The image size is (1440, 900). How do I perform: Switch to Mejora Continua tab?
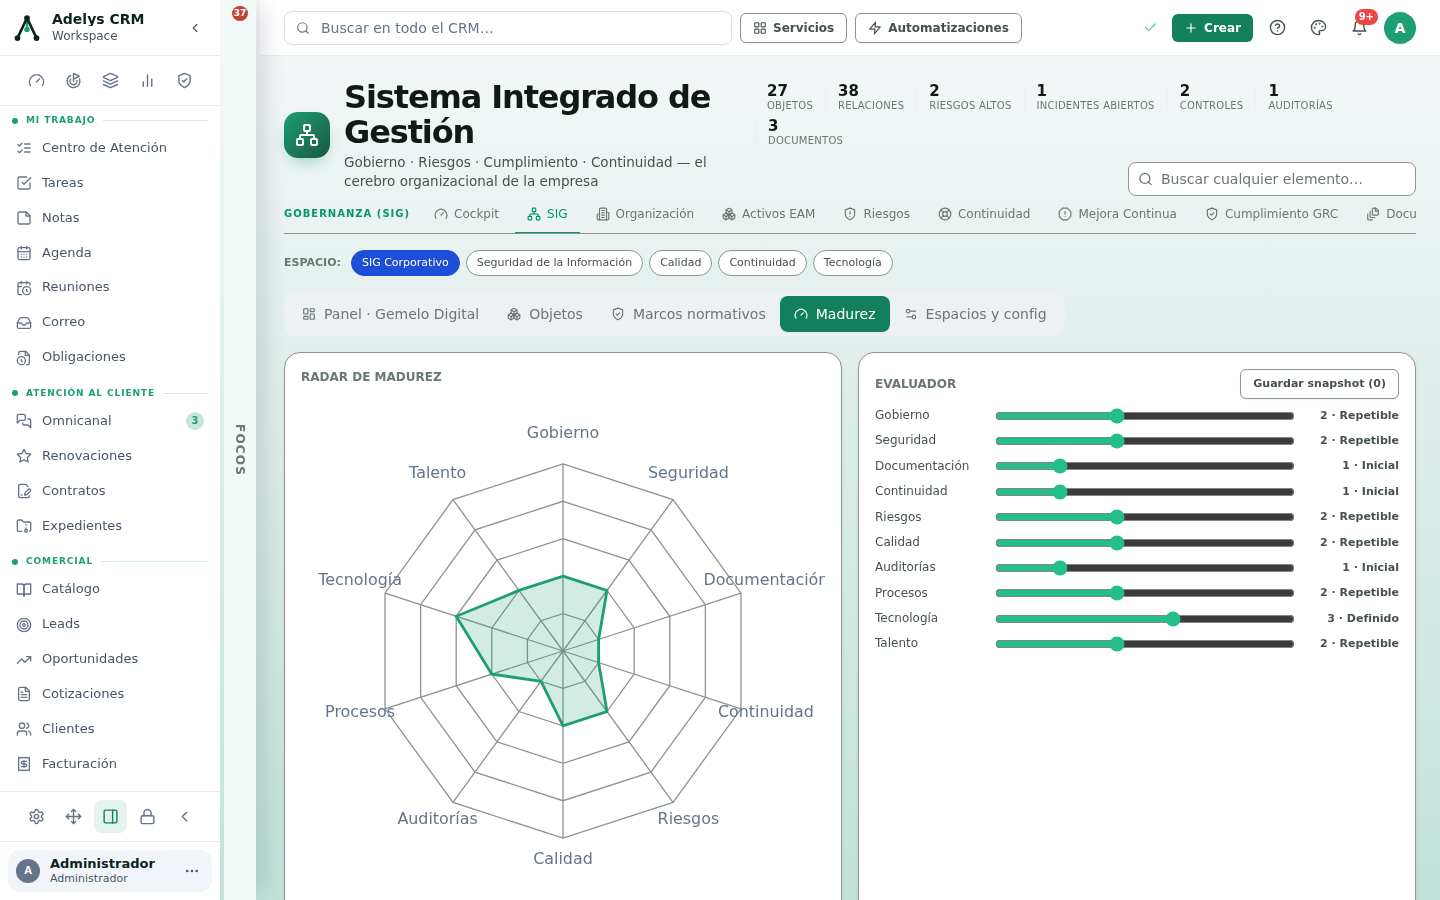(x=1117, y=214)
